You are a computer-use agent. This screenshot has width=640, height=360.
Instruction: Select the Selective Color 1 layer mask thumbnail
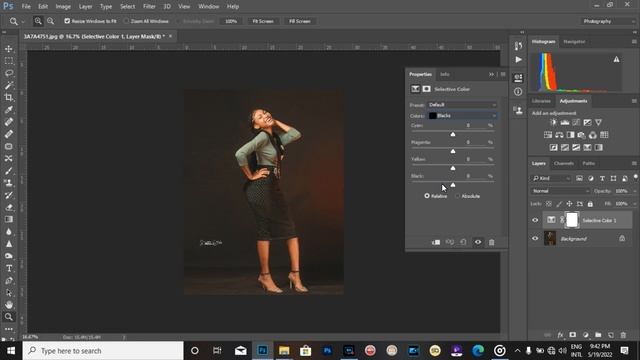pos(572,220)
